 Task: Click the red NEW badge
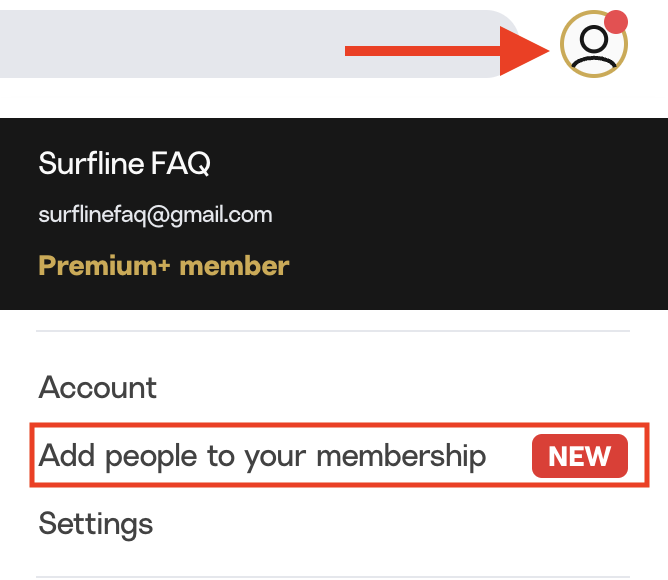click(x=579, y=456)
